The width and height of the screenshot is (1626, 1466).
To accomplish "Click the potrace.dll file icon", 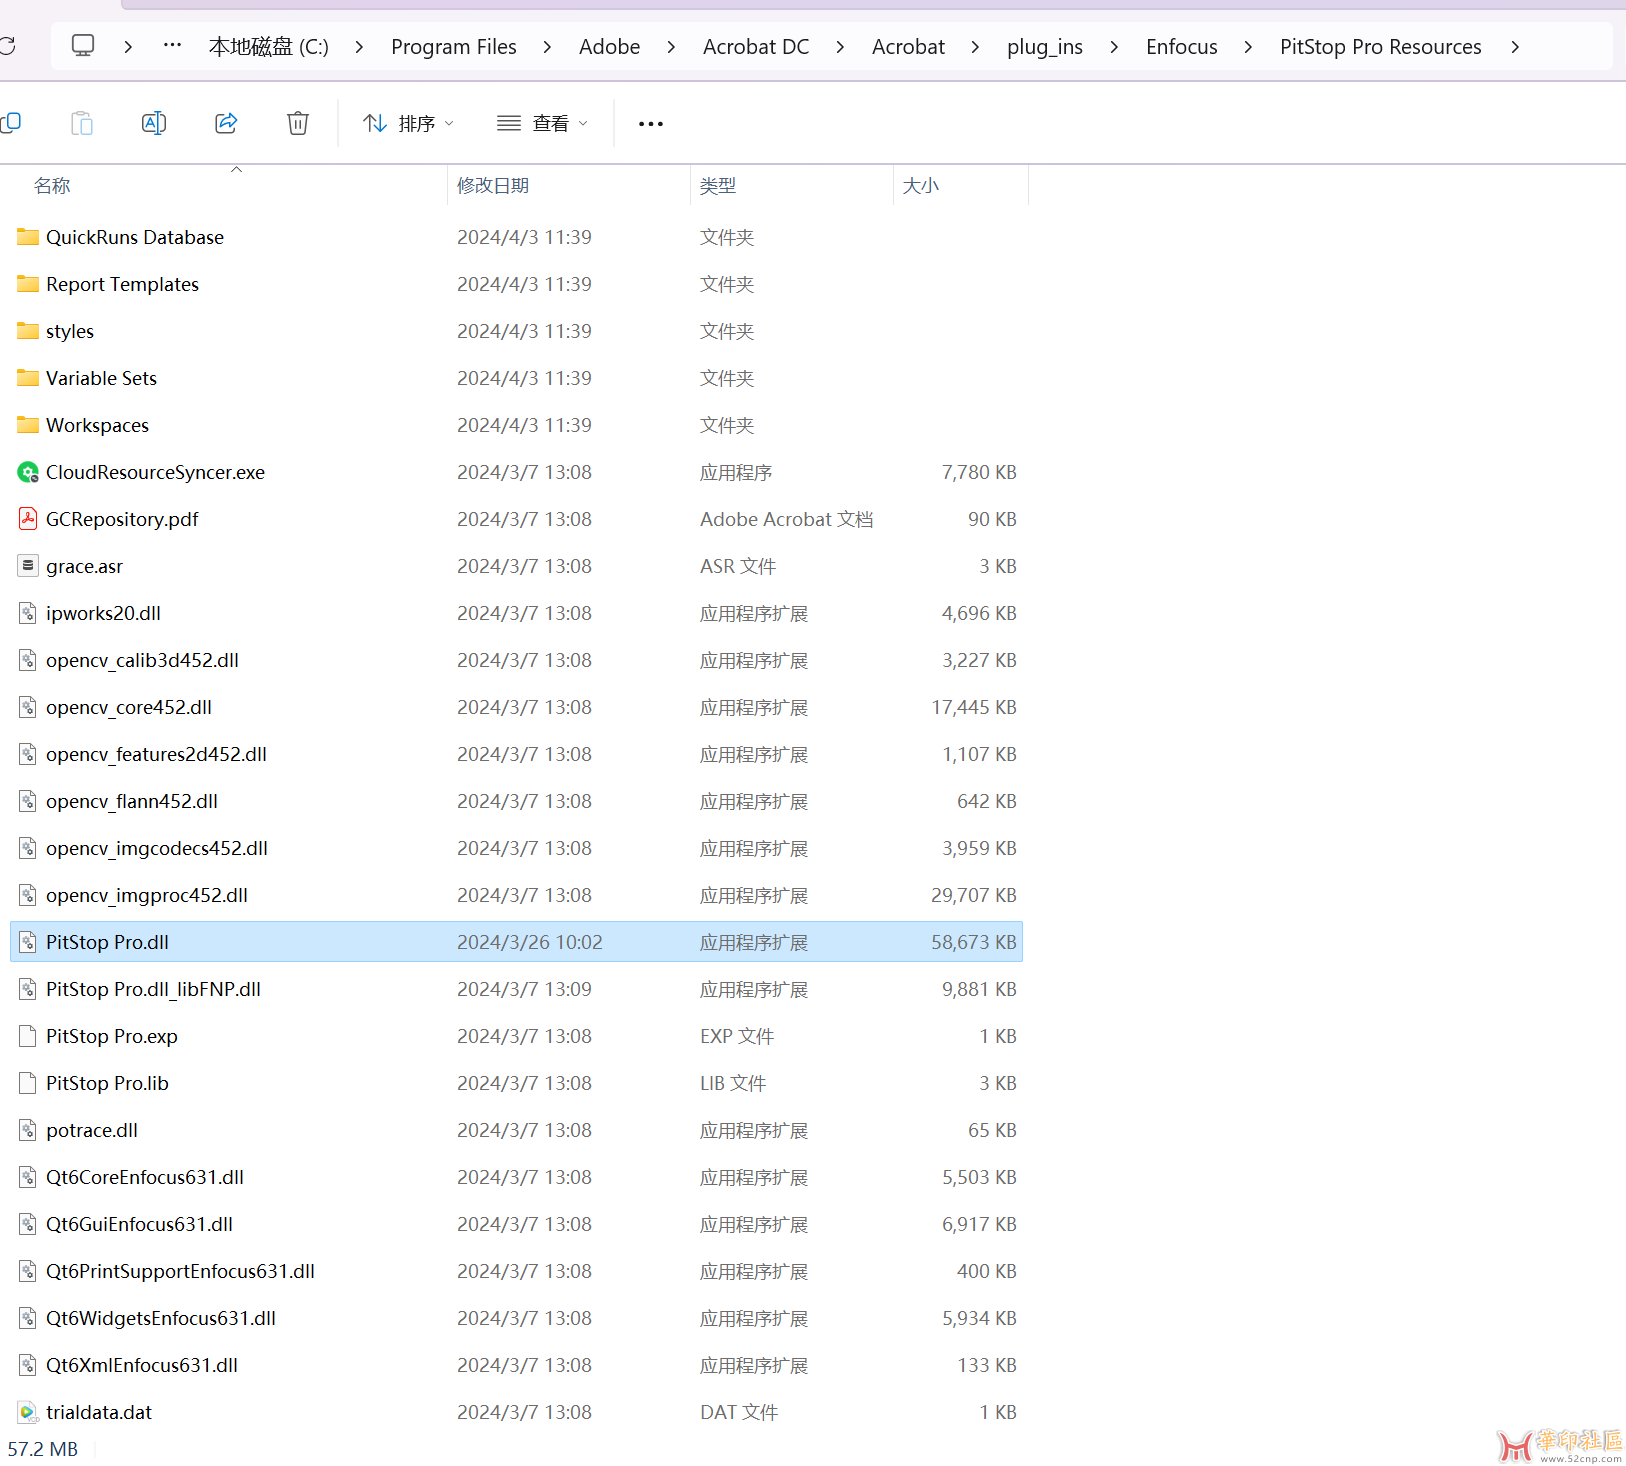I will 28,1130.
